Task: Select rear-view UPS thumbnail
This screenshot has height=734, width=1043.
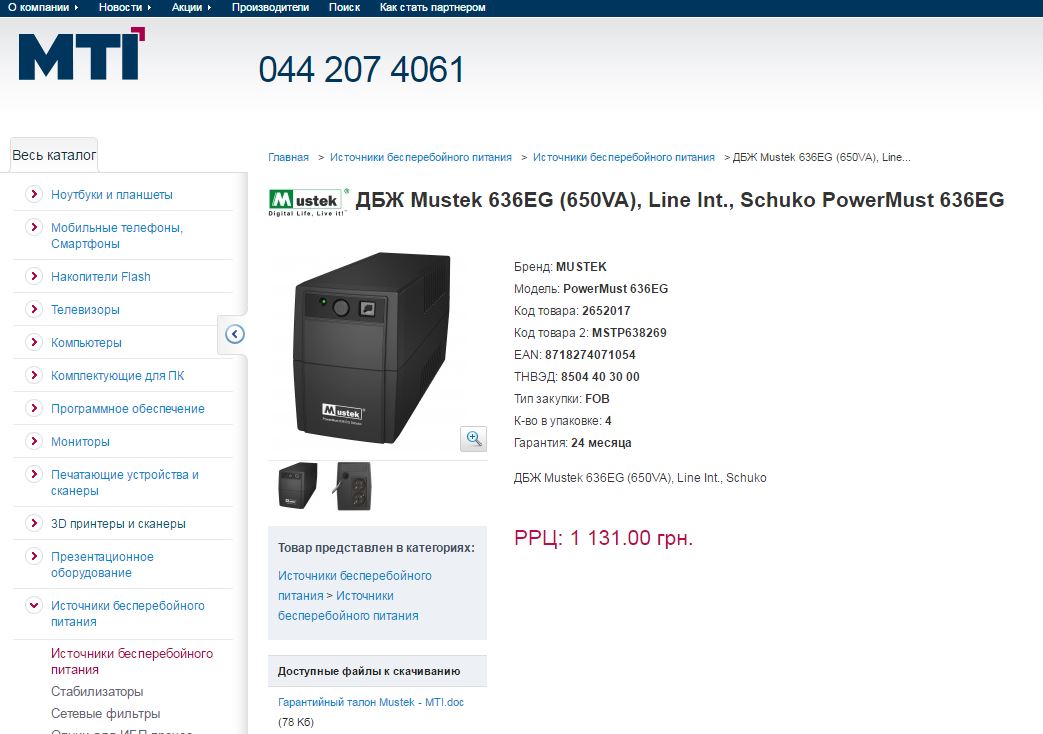Action: [352, 486]
